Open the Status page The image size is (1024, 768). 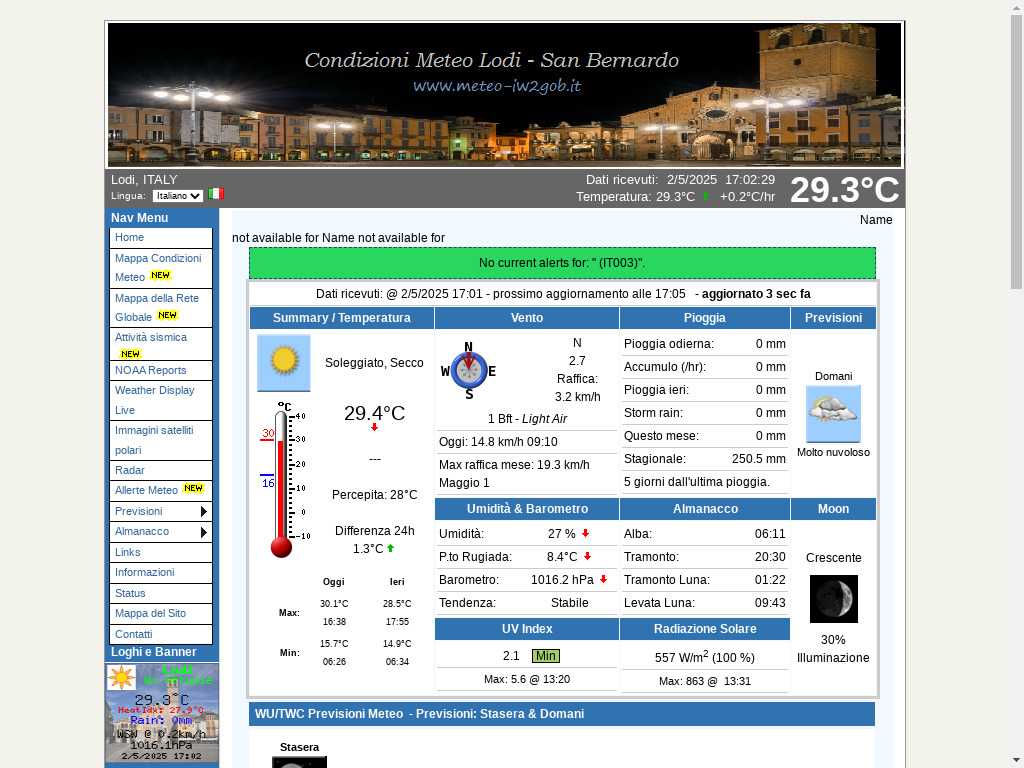coord(161,594)
